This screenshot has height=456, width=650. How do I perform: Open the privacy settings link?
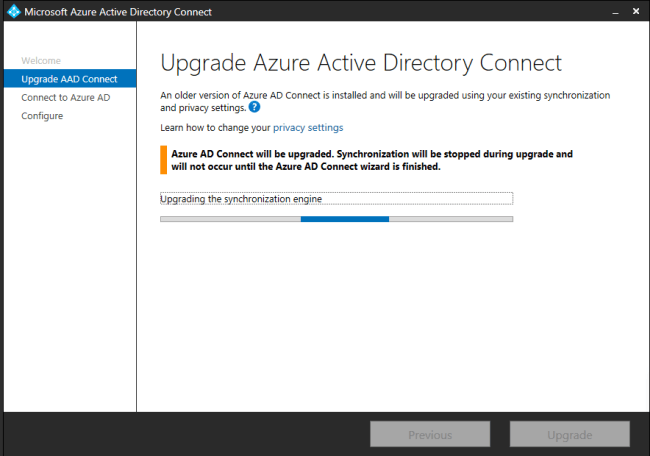coord(308,128)
